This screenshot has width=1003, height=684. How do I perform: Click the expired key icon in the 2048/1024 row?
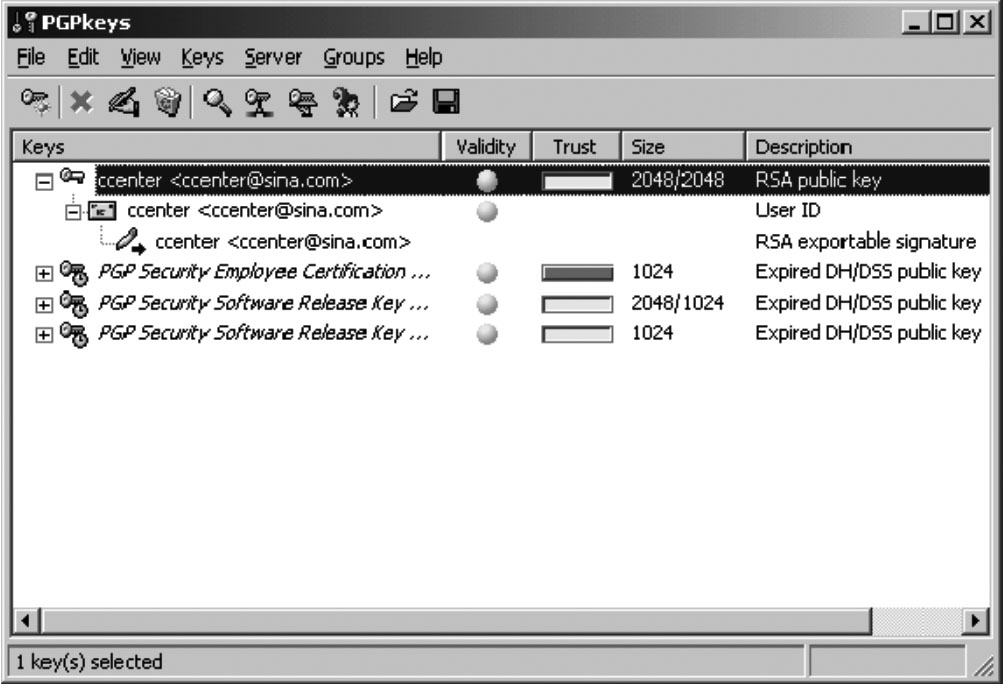pyautogui.click(x=74, y=303)
